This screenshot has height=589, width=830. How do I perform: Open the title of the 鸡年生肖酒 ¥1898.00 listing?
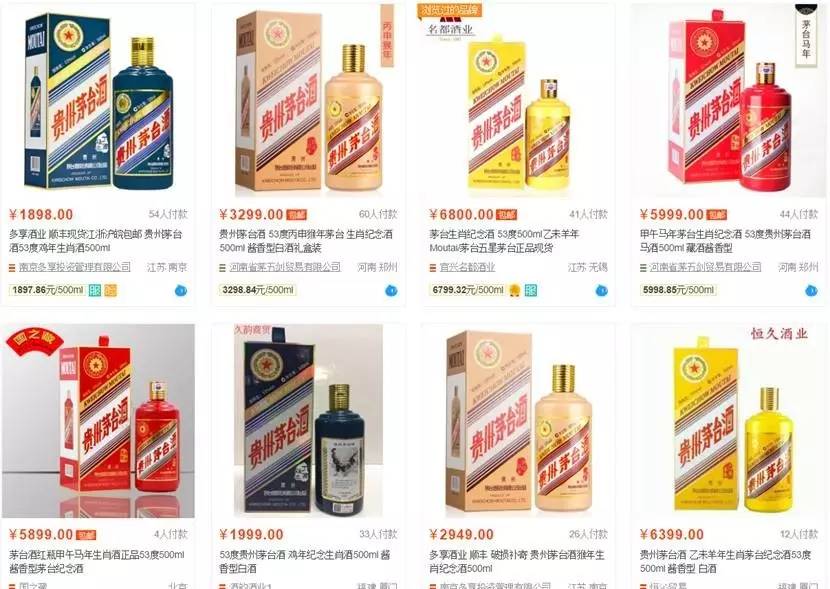pyautogui.click(x=96, y=241)
